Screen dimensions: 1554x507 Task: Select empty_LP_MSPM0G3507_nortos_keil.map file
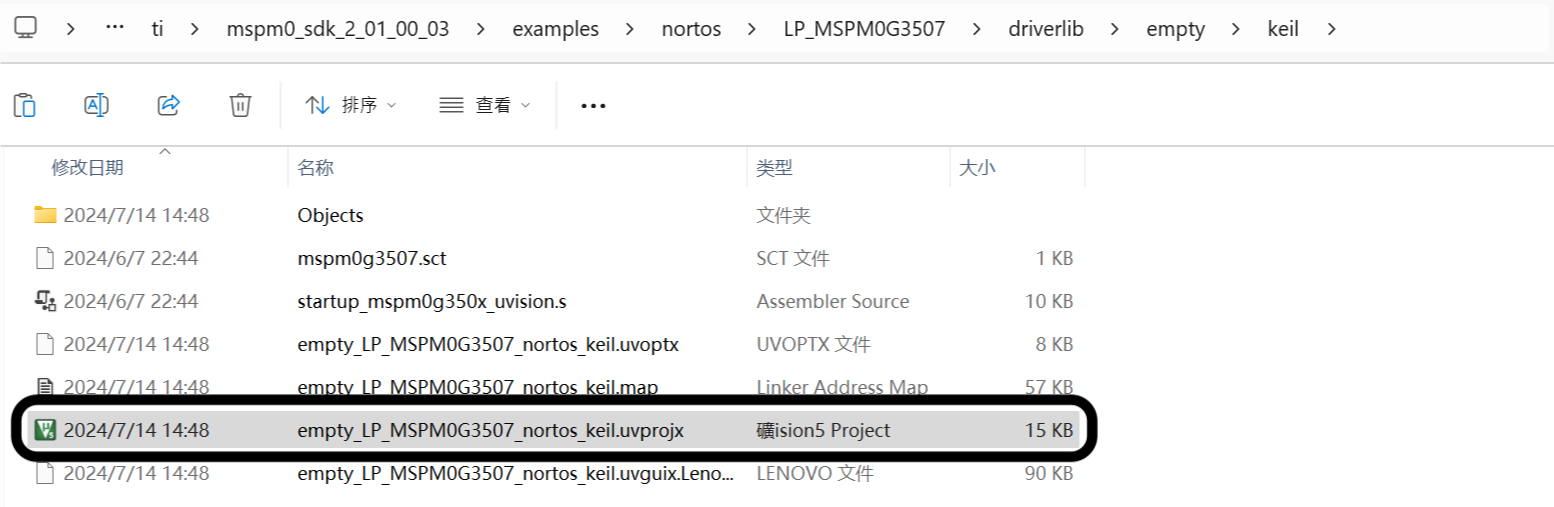pos(478,386)
